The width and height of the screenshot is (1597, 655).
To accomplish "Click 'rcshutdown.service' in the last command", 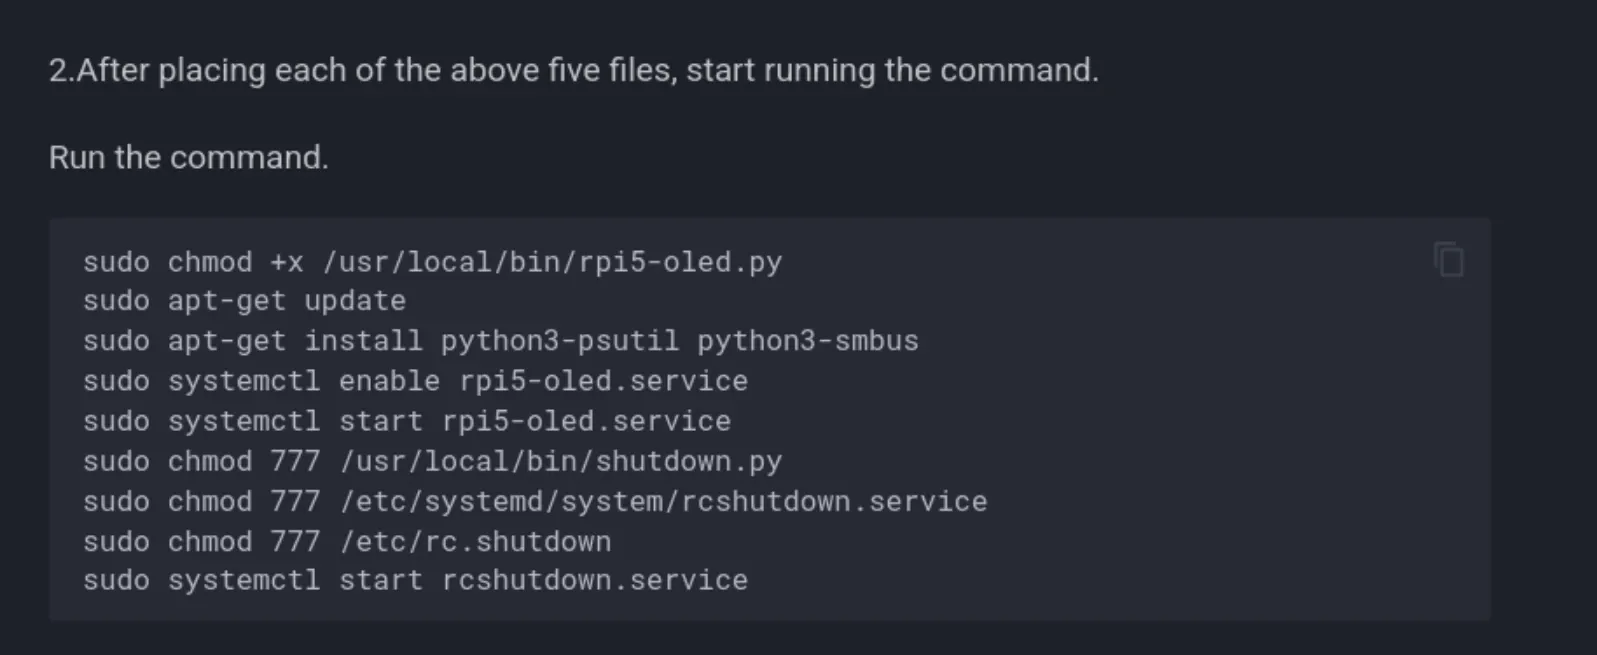I will click(x=595, y=580).
